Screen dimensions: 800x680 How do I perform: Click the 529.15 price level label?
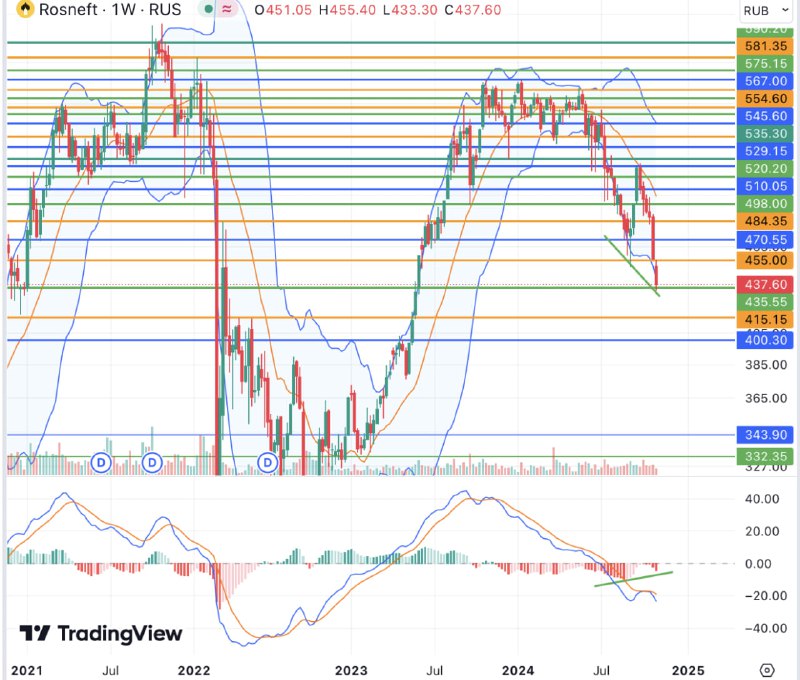(x=765, y=151)
